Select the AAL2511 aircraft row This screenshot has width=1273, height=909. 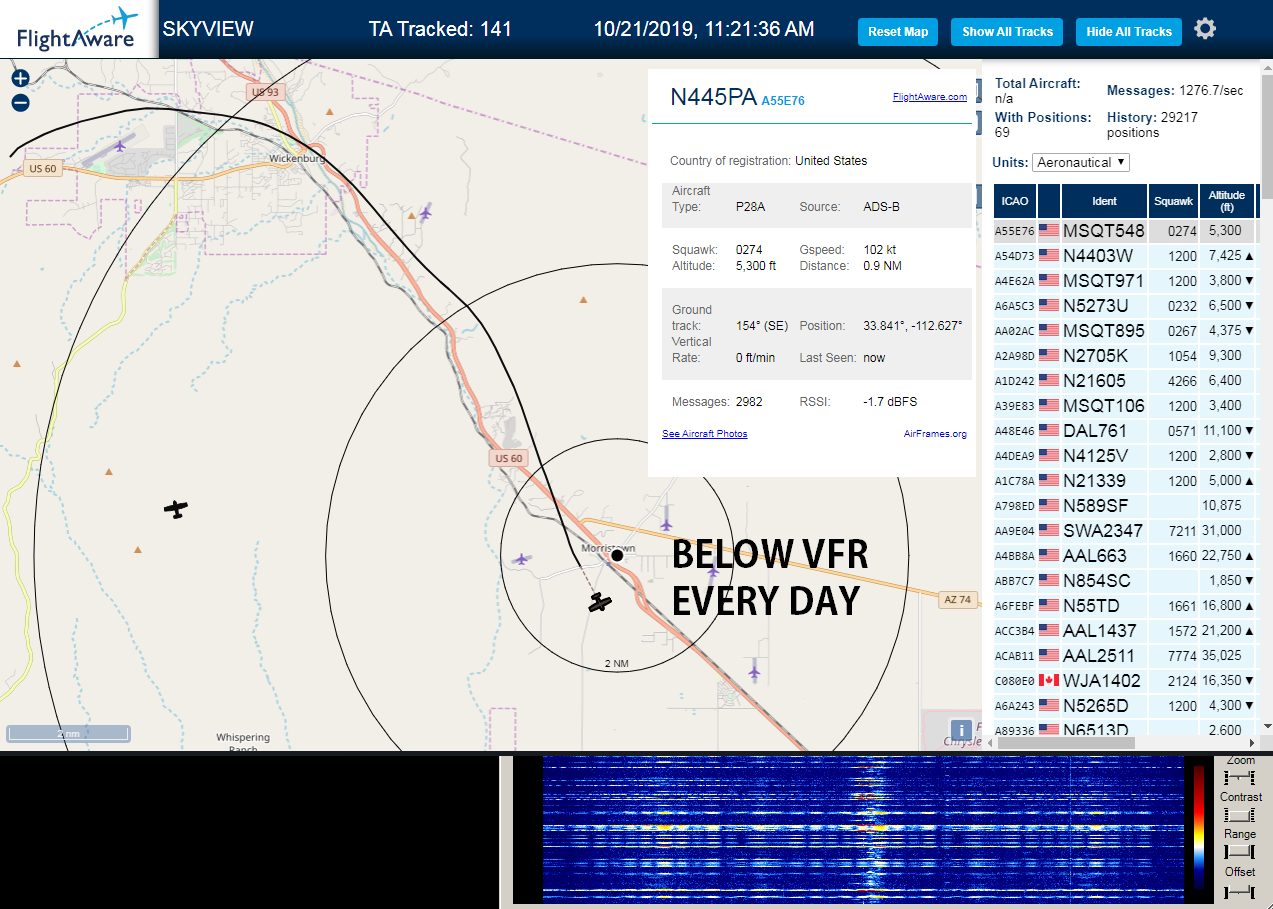pyautogui.click(x=1125, y=656)
